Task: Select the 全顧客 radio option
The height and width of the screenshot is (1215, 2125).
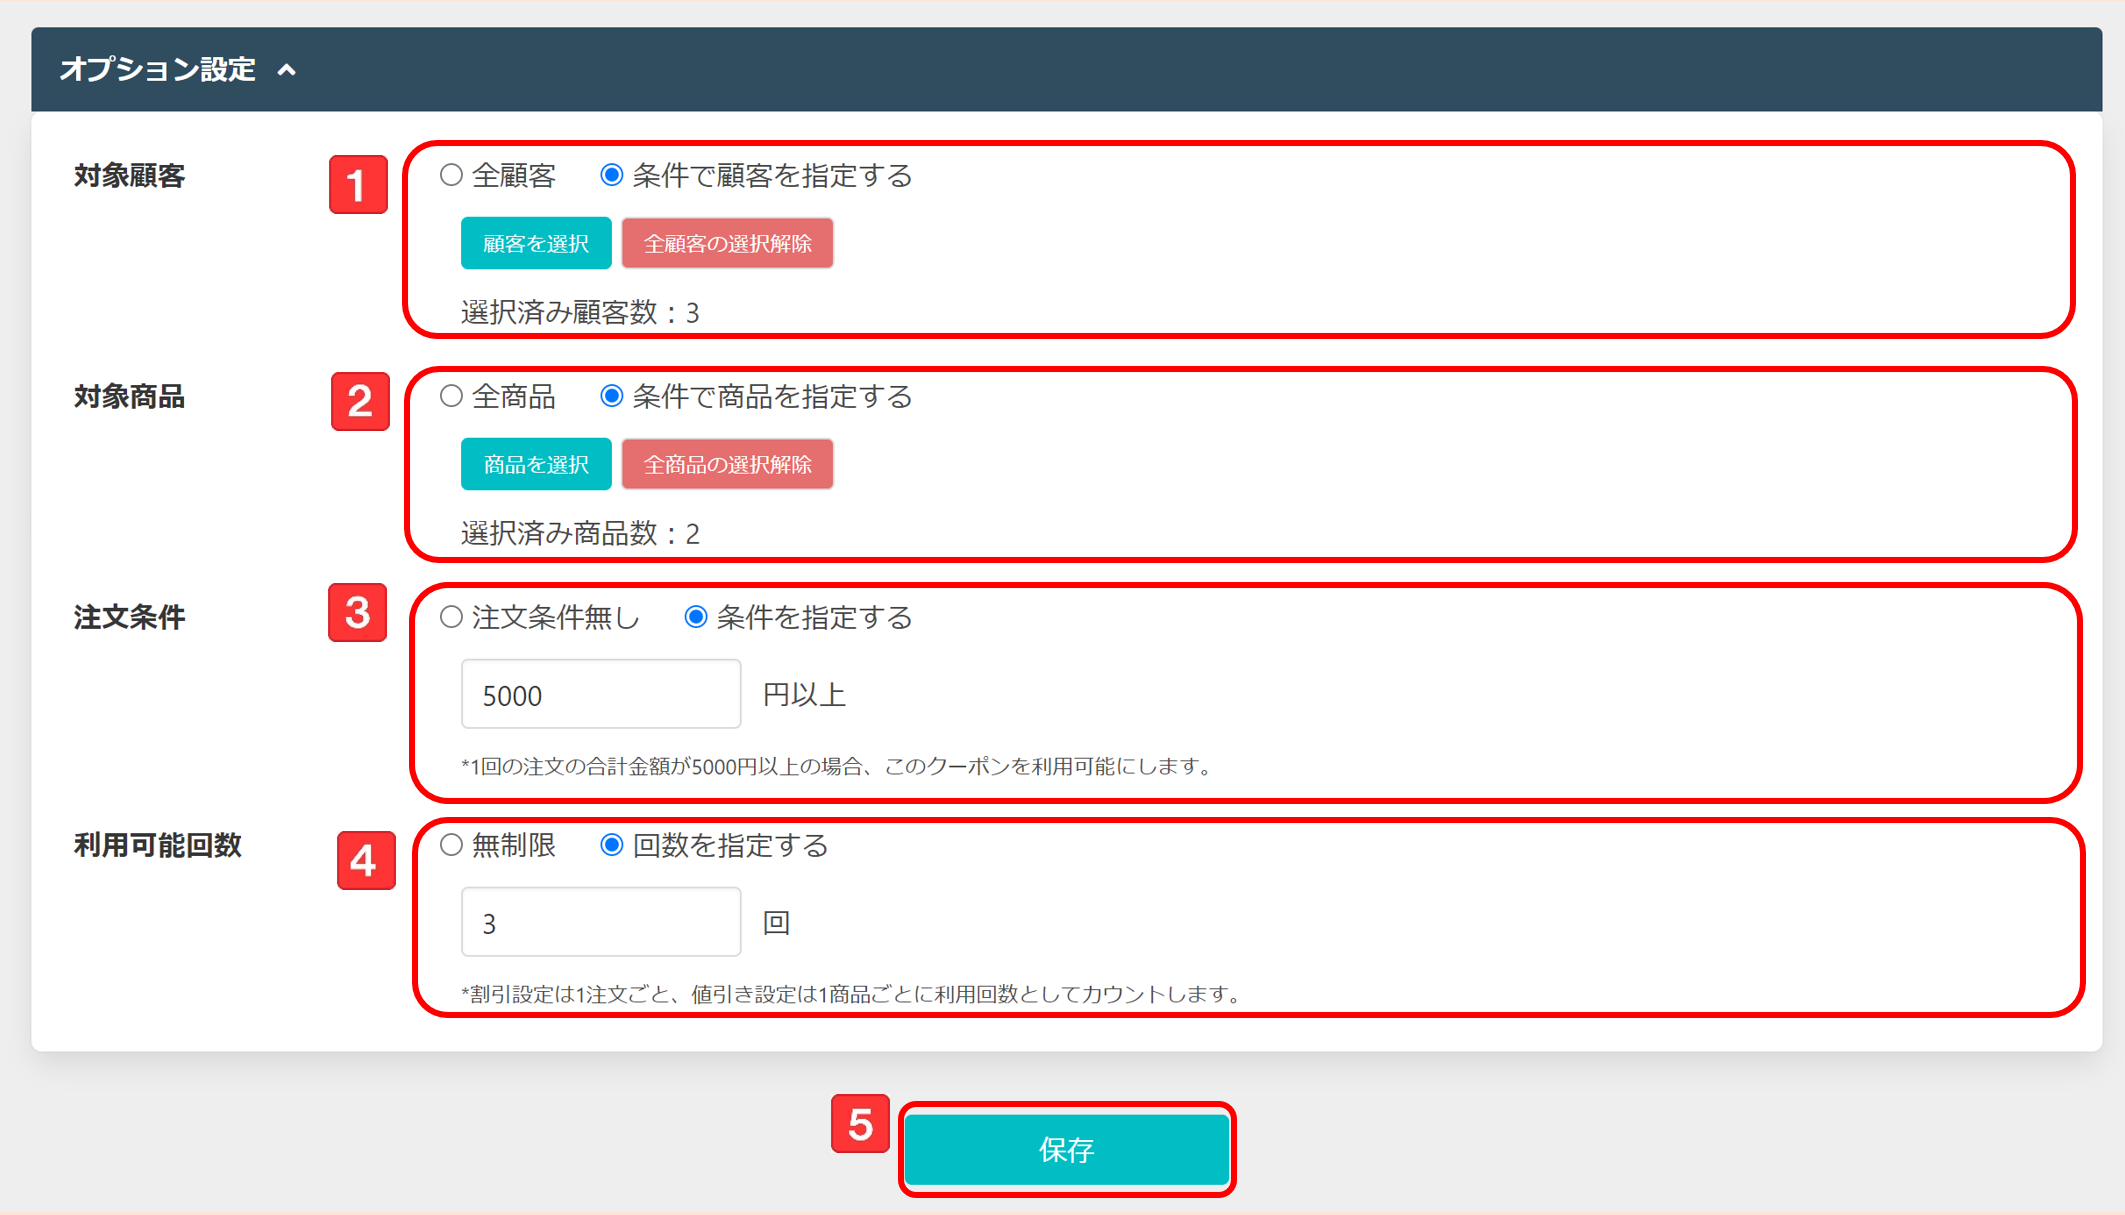Action: [x=451, y=175]
